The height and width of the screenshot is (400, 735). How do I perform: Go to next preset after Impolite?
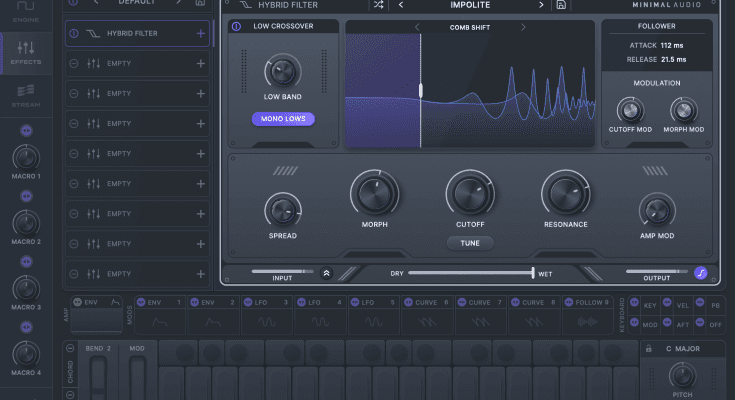542,5
